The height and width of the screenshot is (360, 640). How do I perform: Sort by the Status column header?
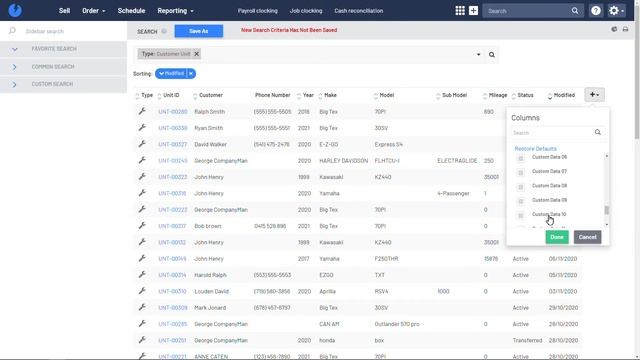(x=525, y=95)
